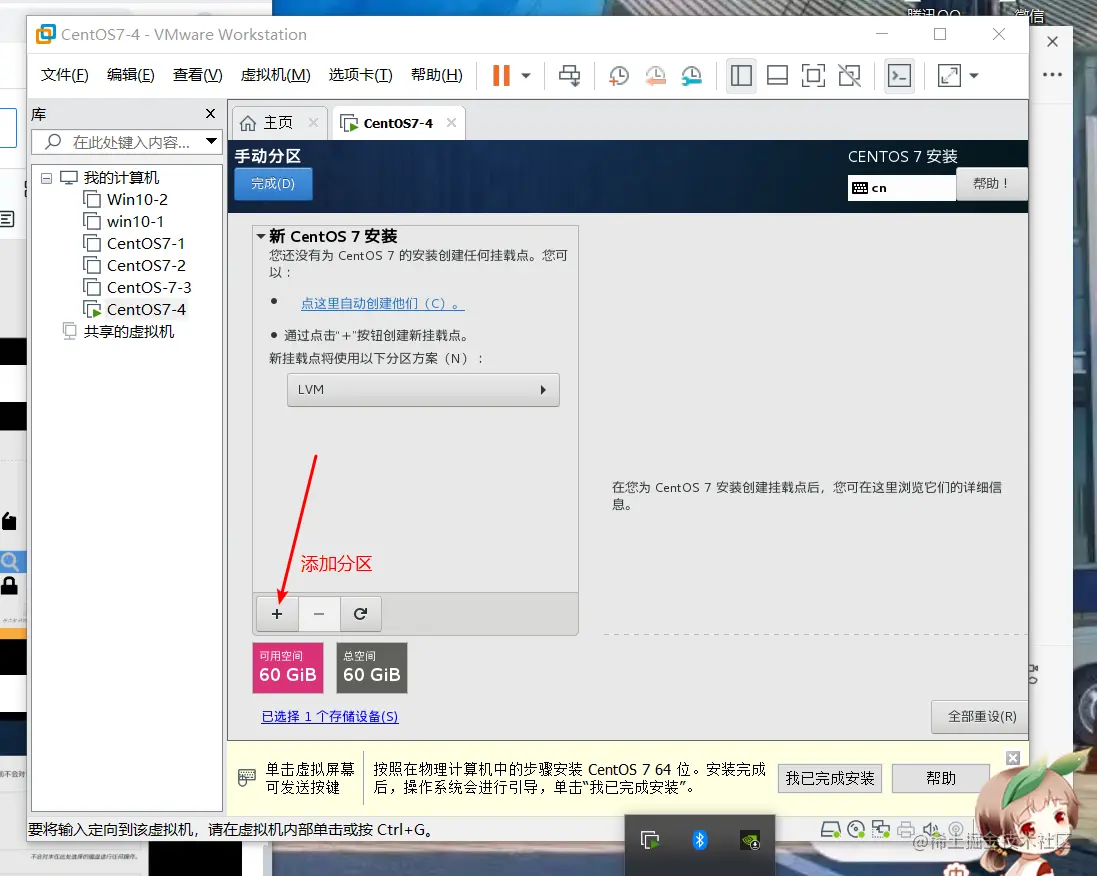
Task: Click the Bluetooth tray icon
Action: point(700,840)
